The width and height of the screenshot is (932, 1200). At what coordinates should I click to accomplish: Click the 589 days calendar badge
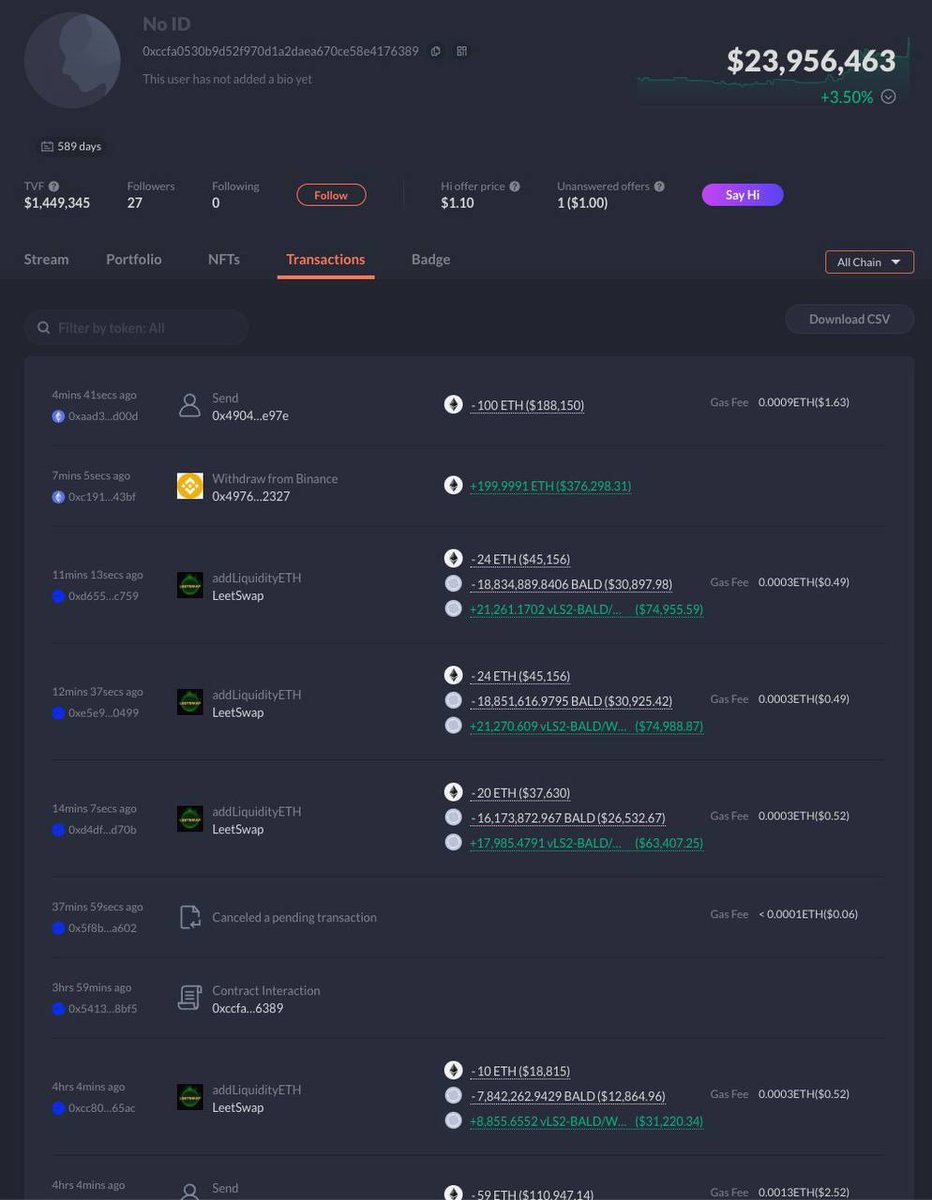[x=71, y=146]
